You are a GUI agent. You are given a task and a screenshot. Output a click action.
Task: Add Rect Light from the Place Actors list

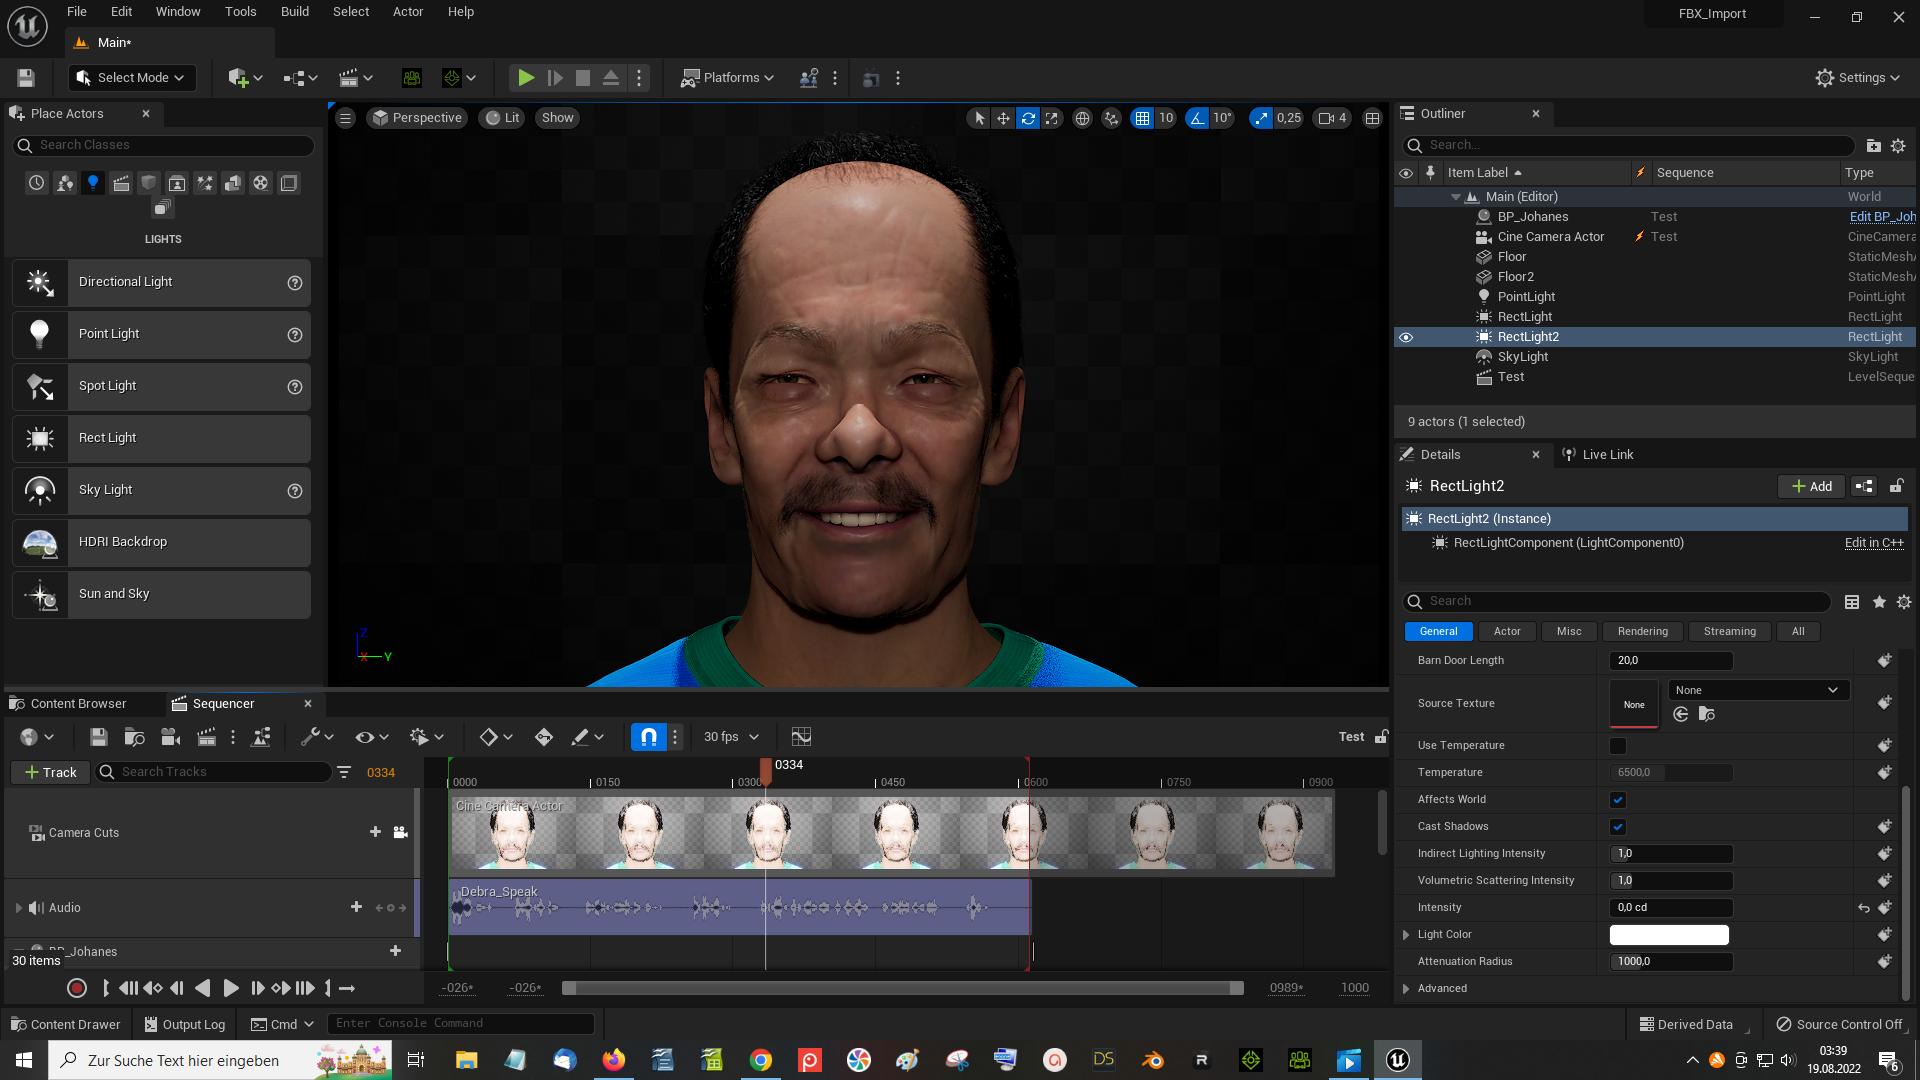(x=161, y=438)
